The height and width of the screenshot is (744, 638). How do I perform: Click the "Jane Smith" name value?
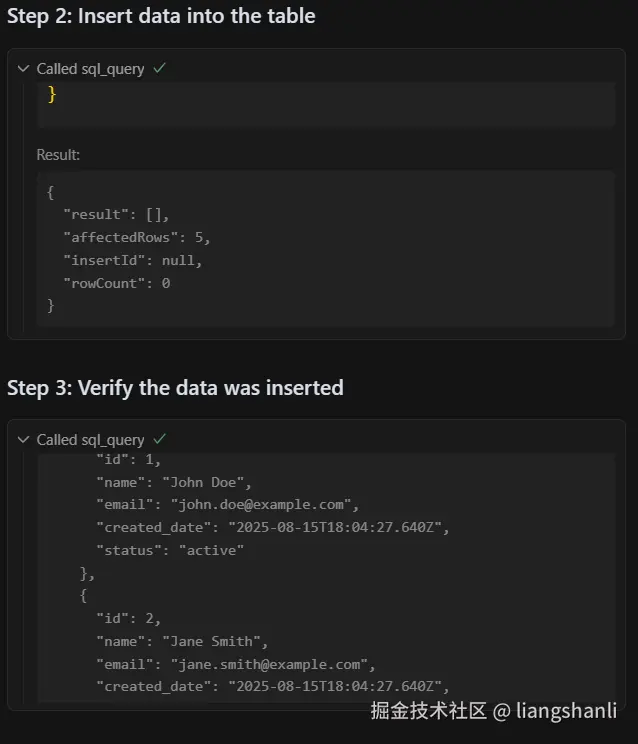216,641
